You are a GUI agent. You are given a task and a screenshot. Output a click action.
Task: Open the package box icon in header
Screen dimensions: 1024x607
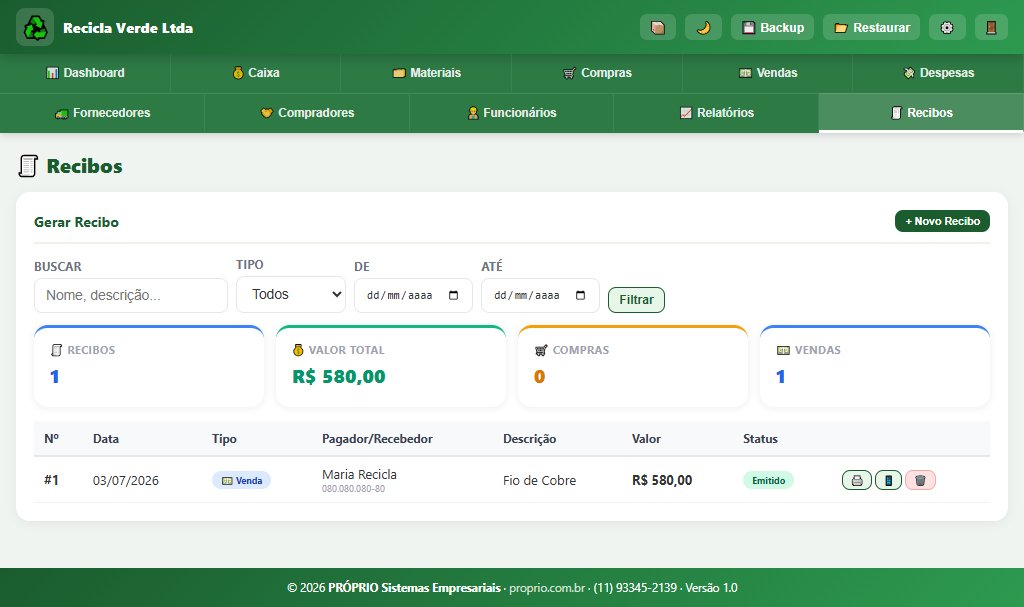658,27
